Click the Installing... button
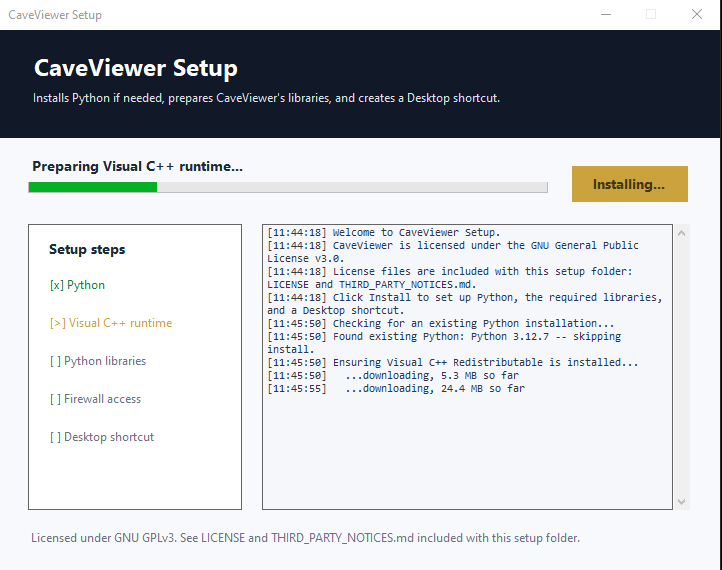Viewport: 722px width, 570px height. (x=629, y=184)
